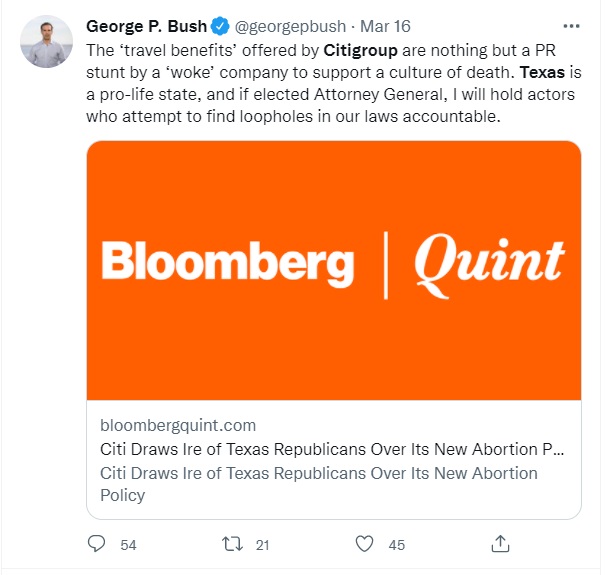Open the truncated Citi Draws Ire headline

tap(332, 449)
